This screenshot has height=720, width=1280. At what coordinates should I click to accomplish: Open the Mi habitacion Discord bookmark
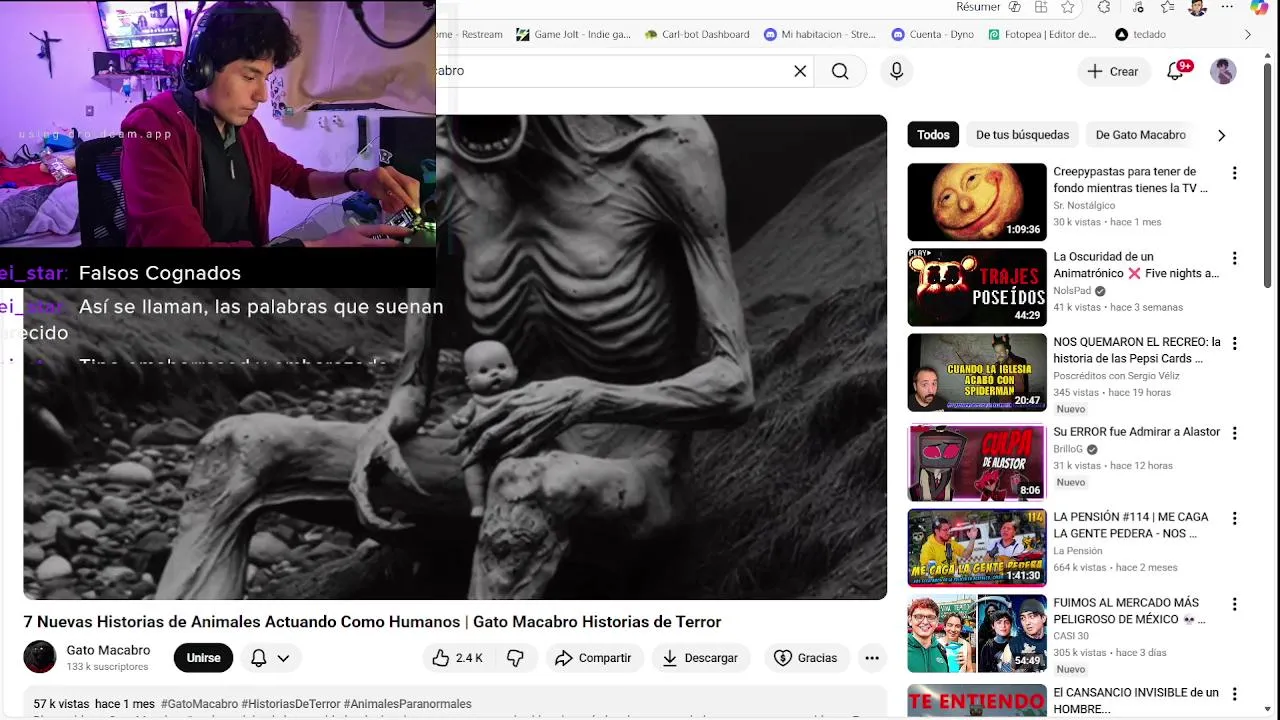(x=820, y=34)
